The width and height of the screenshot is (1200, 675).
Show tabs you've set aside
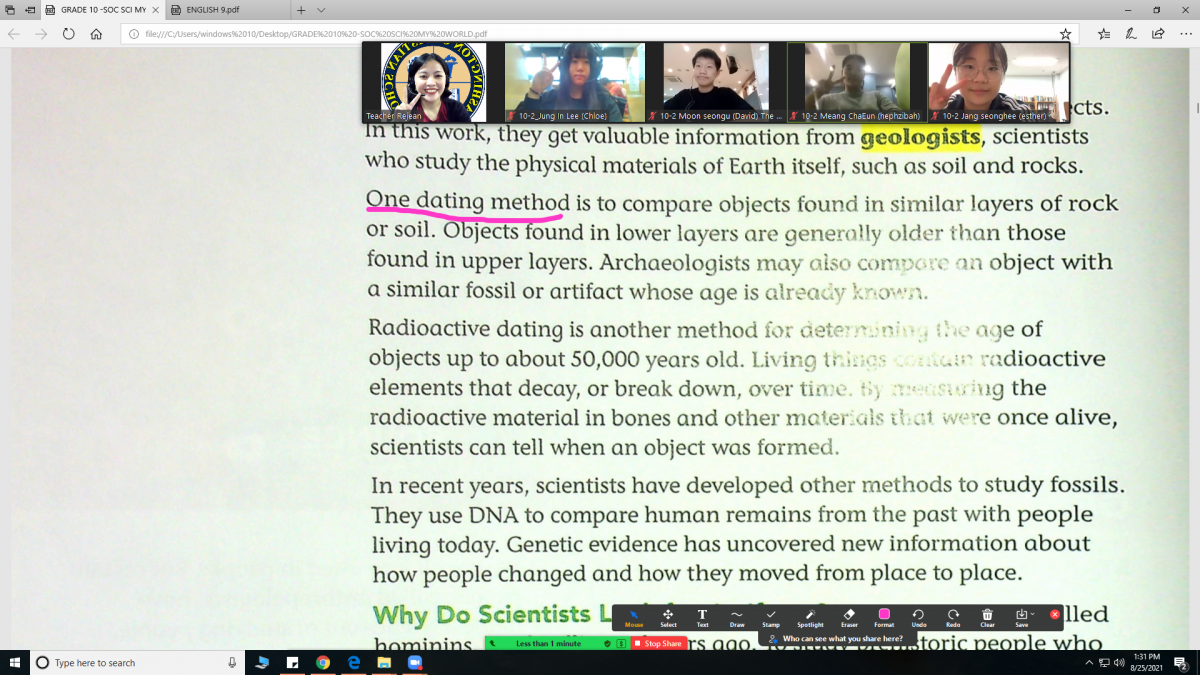[x=10, y=9]
